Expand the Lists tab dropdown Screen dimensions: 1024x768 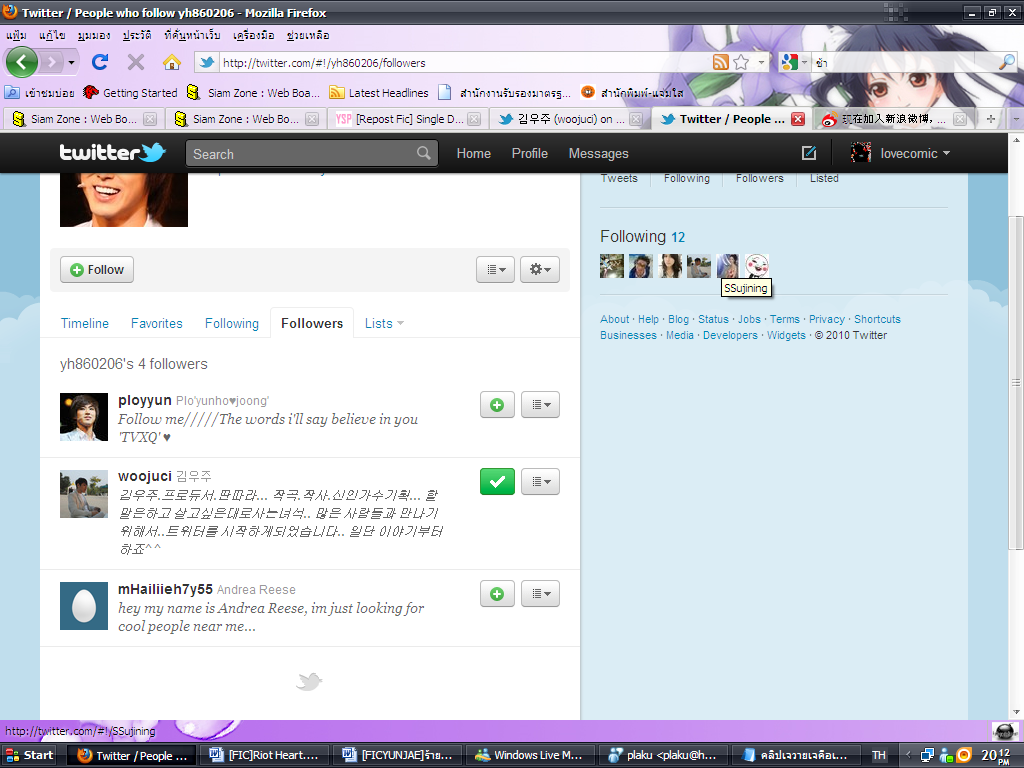pos(384,323)
